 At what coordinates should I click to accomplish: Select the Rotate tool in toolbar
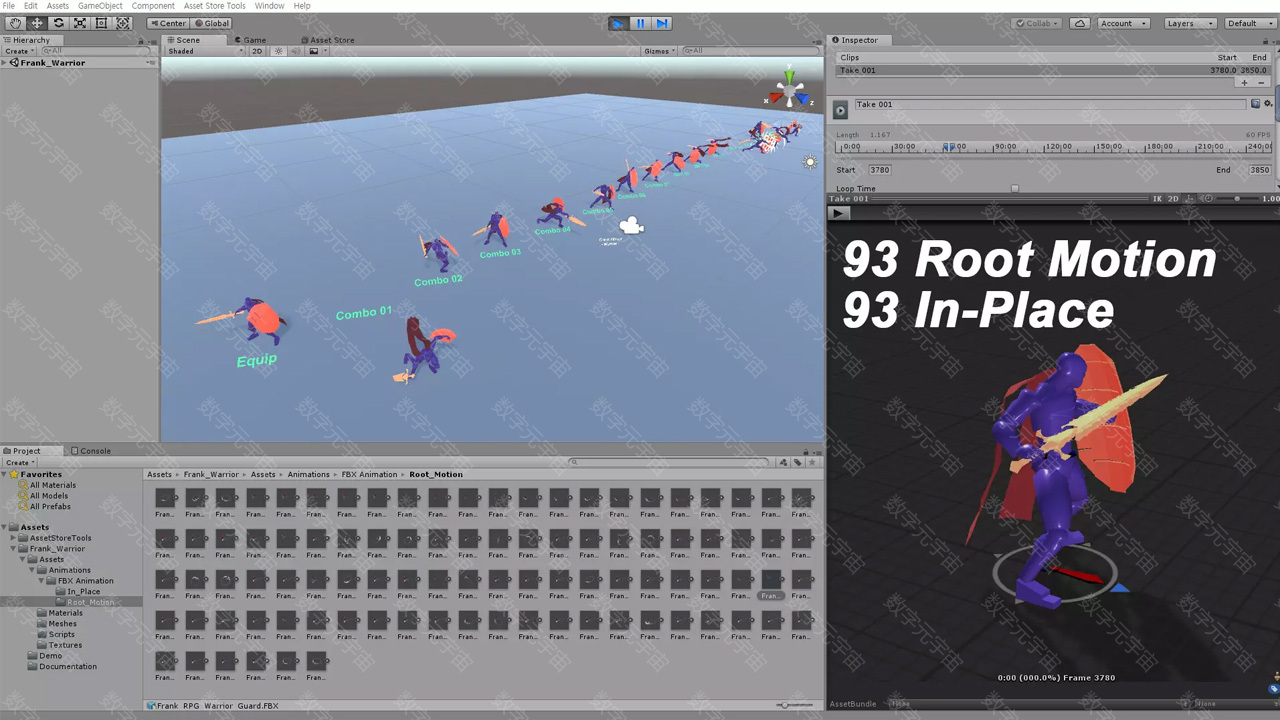click(58, 23)
